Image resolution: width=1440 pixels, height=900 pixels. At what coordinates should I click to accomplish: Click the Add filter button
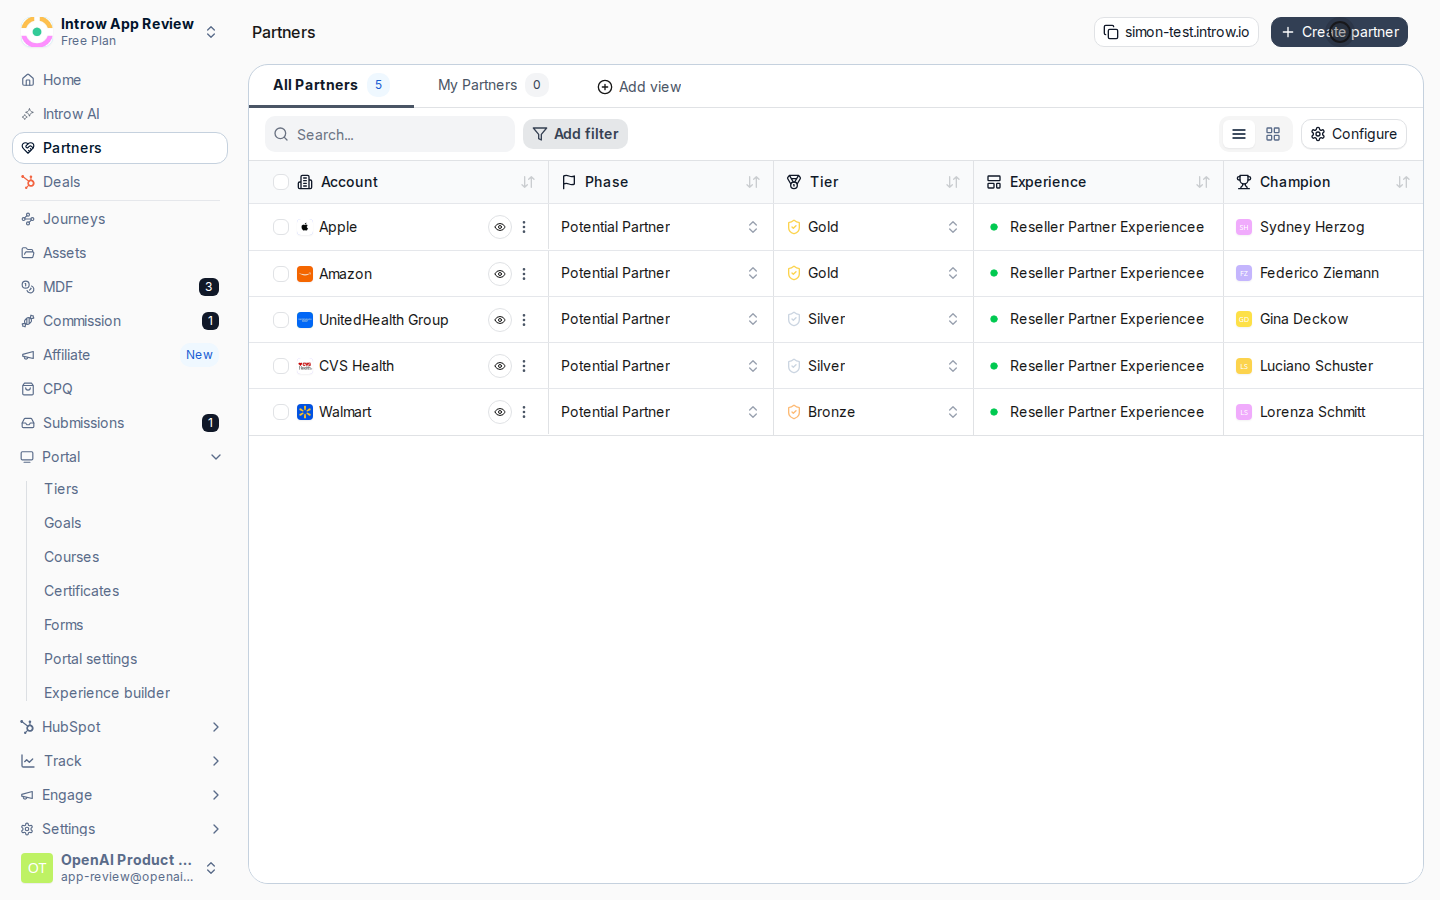click(575, 134)
